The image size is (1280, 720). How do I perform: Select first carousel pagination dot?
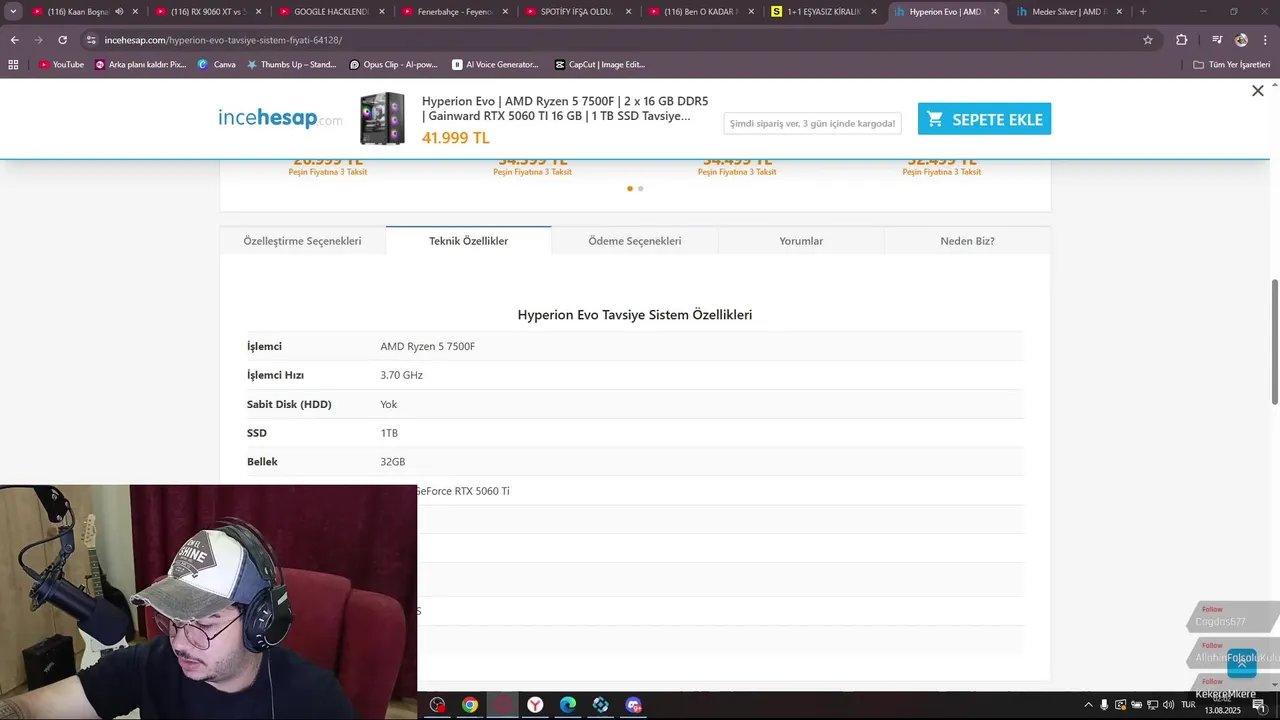[x=630, y=188]
